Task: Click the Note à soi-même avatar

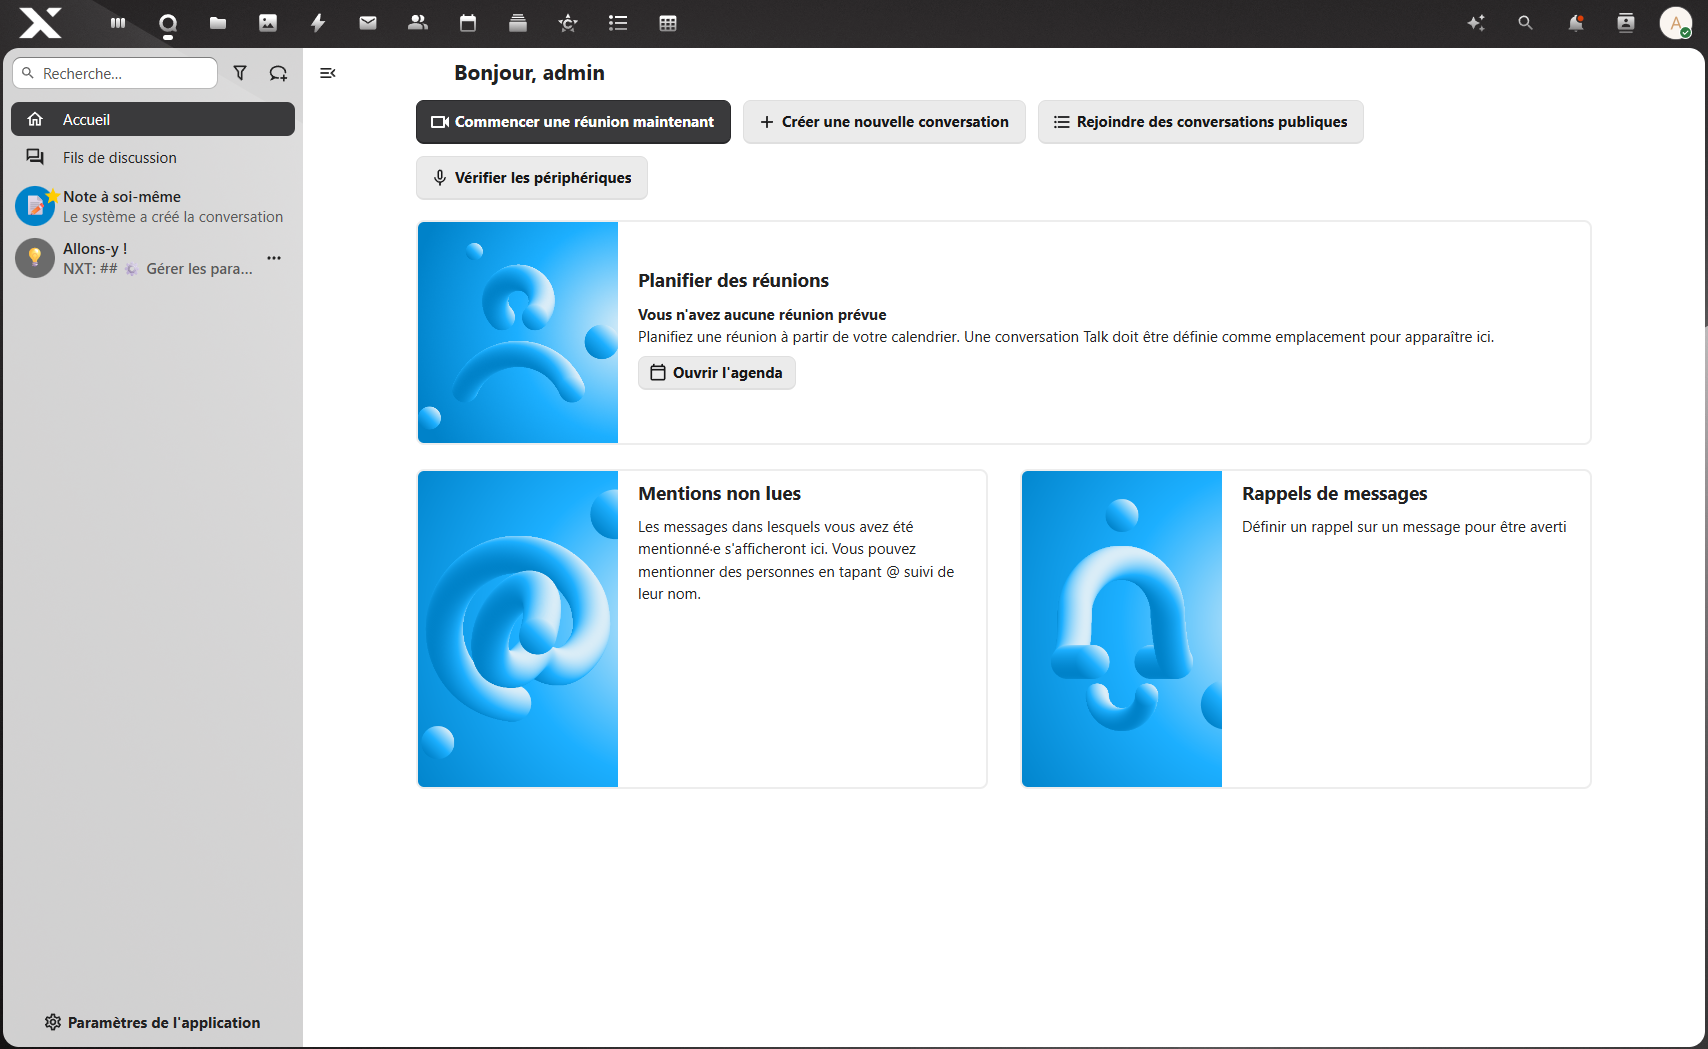Action: click(x=35, y=206)
